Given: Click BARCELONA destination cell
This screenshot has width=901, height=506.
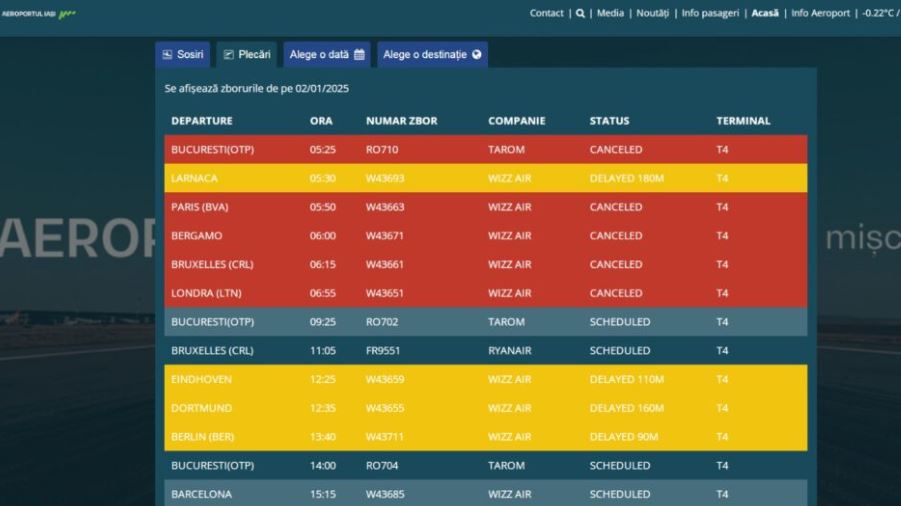Looking at the screenshot, I should pyautogui.click(x=202, y=495).
